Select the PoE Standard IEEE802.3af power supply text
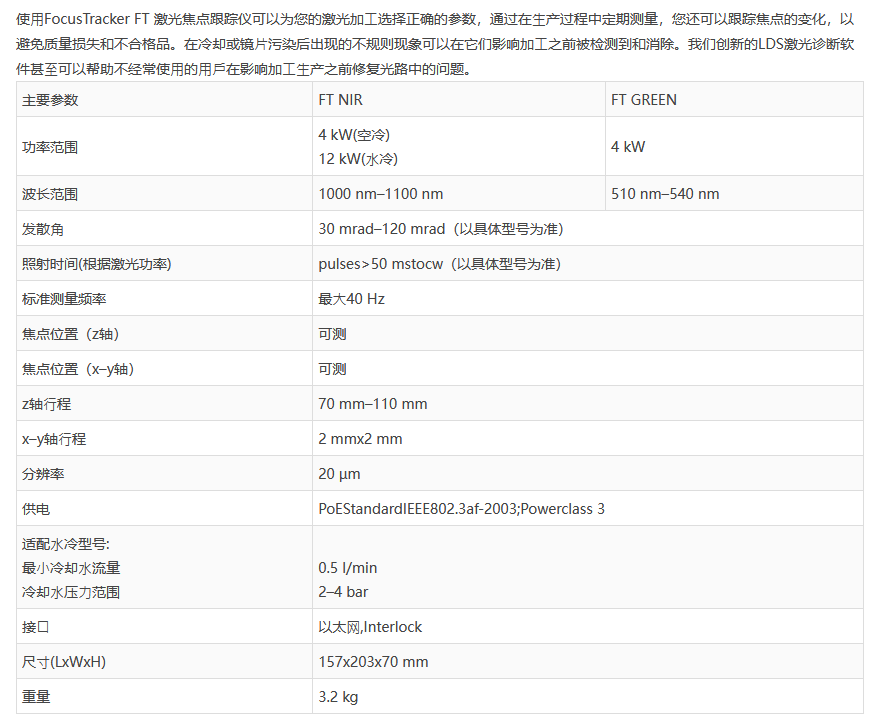The image size is (886, 718). point(461,509)
